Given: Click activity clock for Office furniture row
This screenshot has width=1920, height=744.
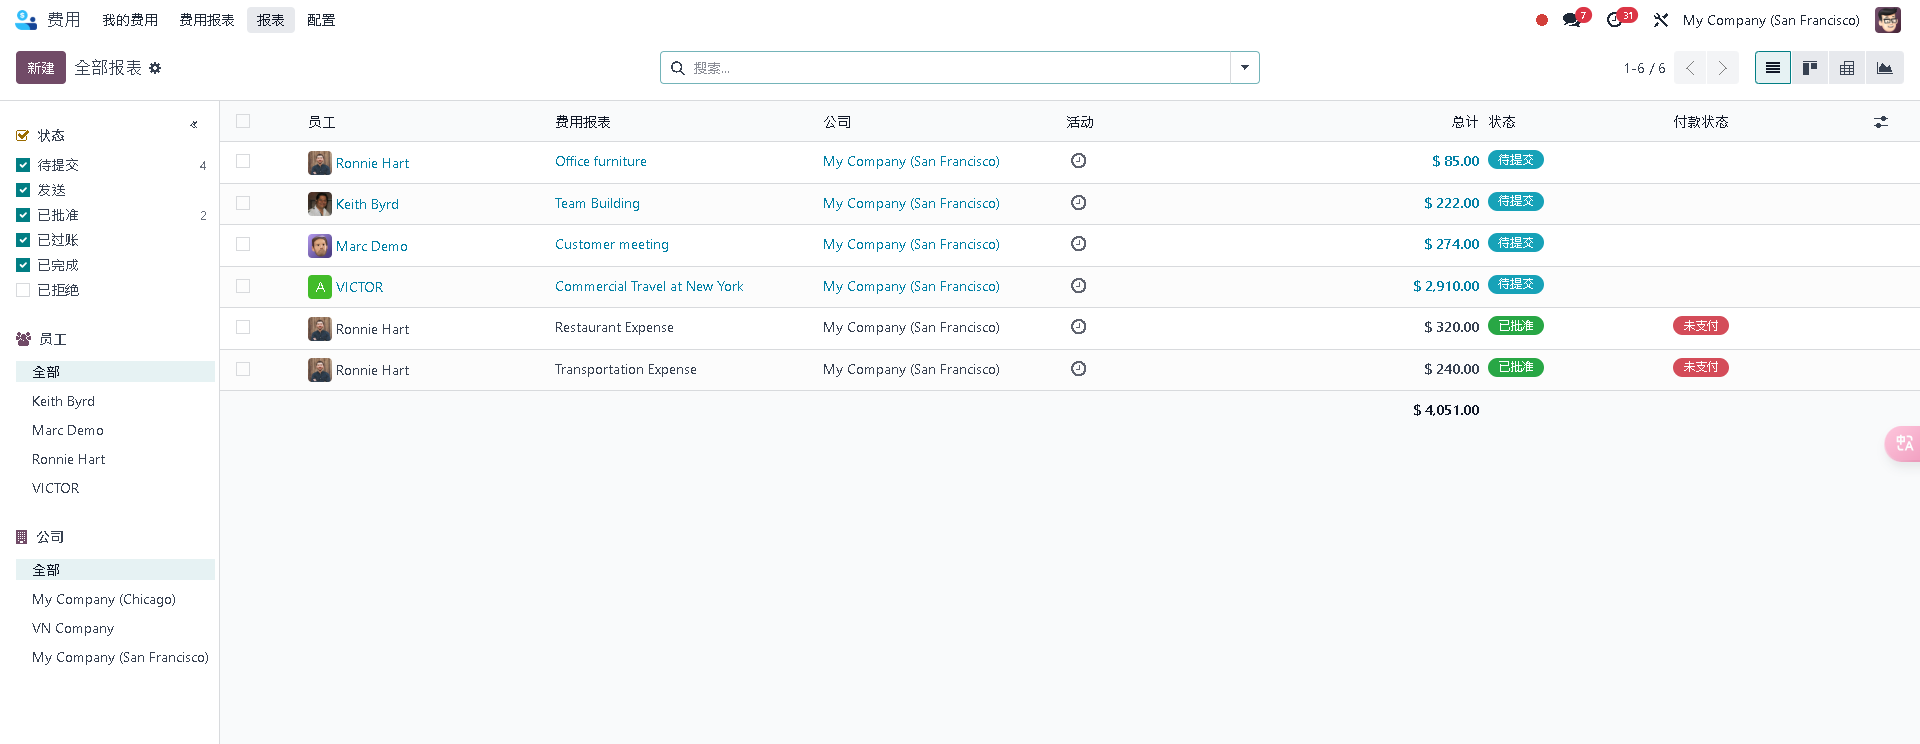Looking at the screenshot, I should point(1078,161).
